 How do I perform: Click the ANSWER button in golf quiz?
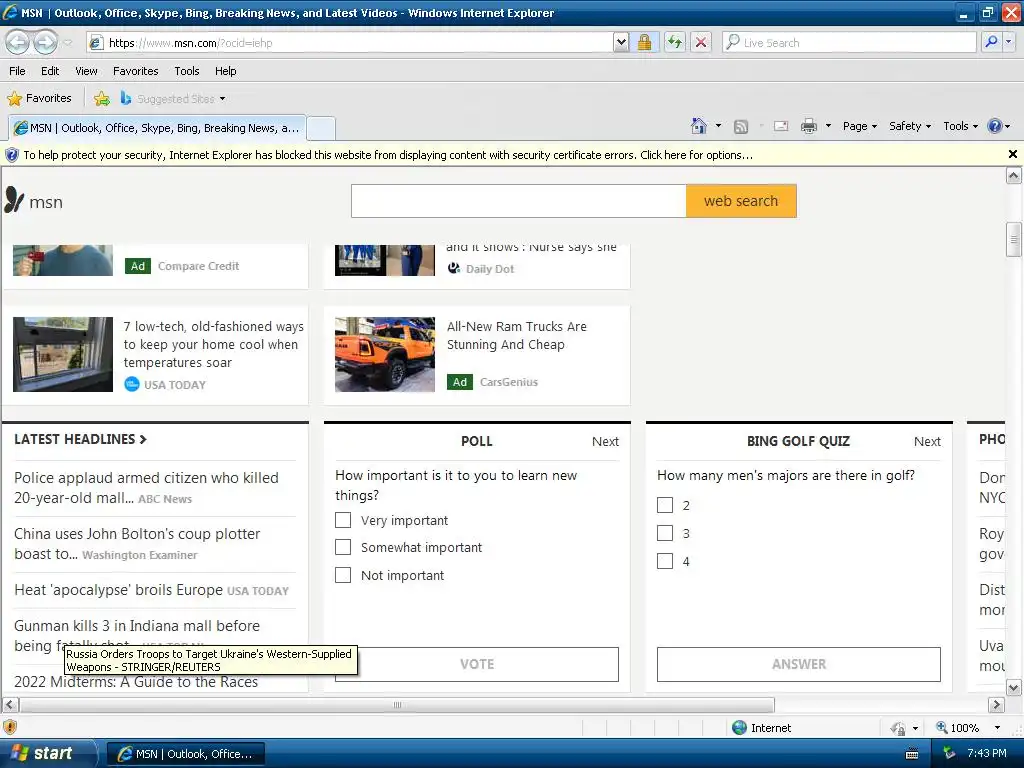799,664
